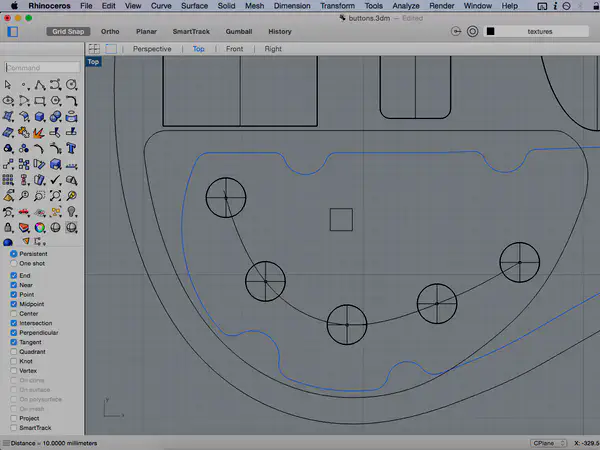Select the One shot radio button

(14, 263)
